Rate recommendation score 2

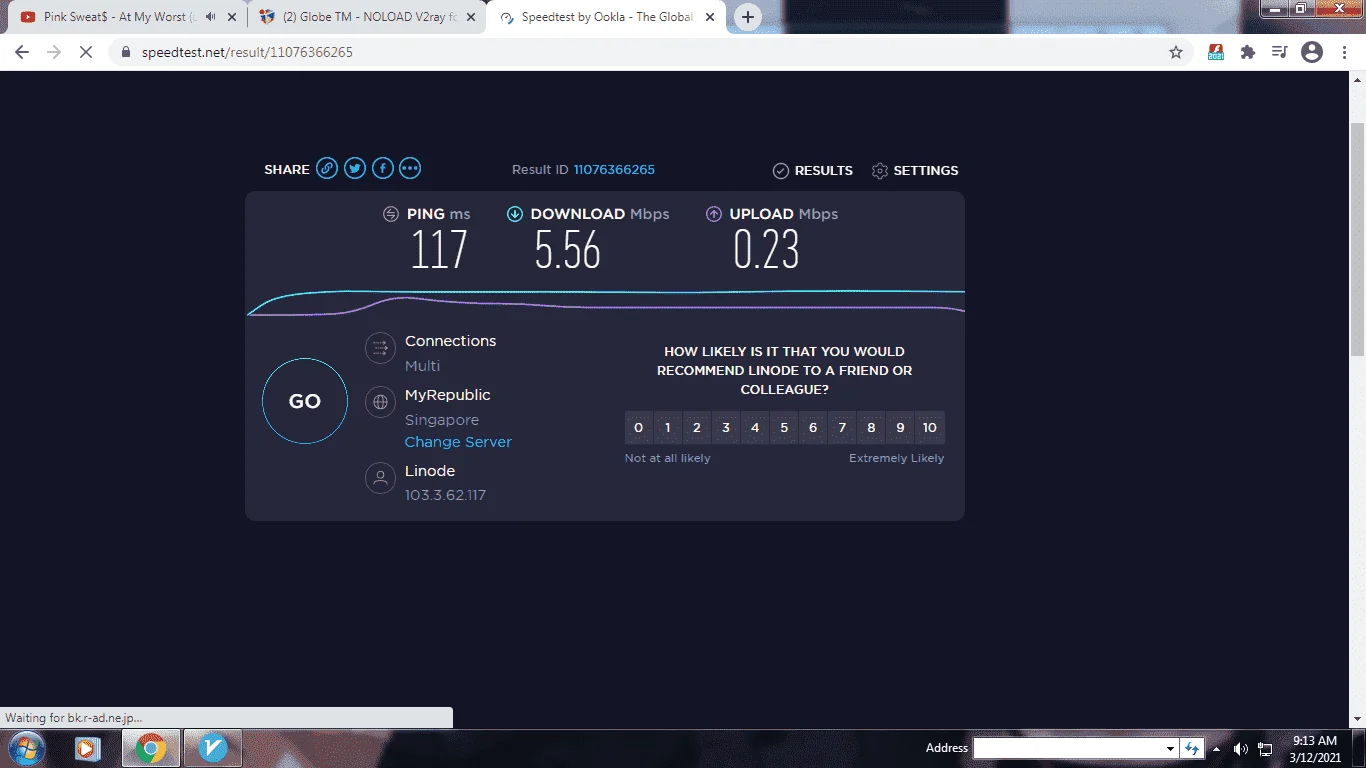pyautogui.click(x=697, y=428)
